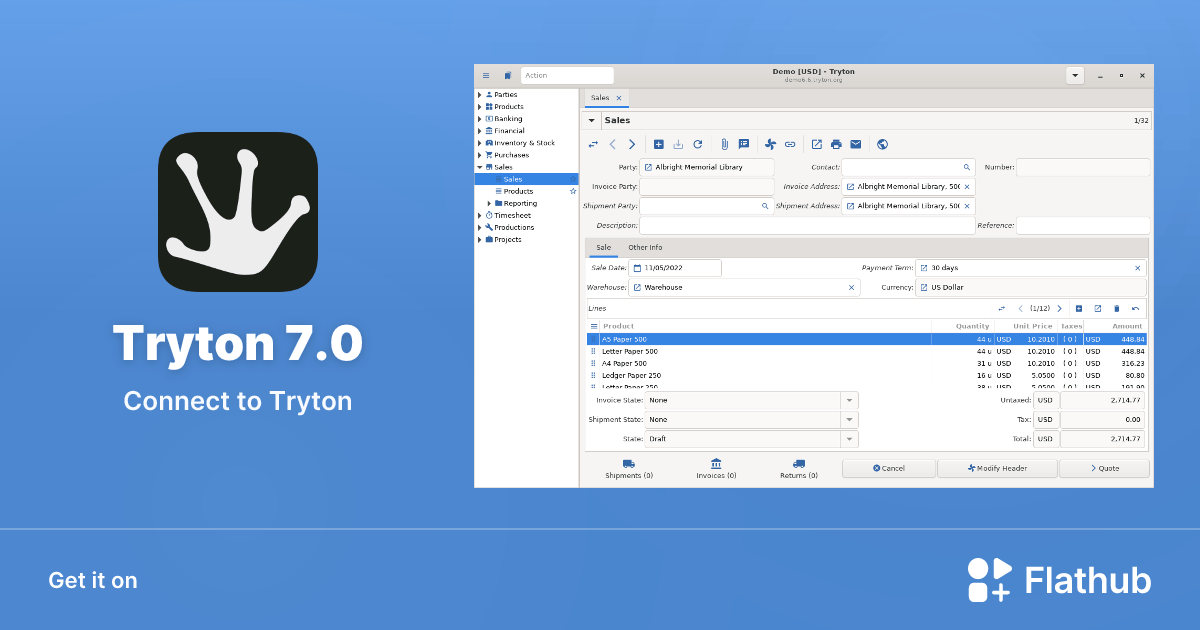Launch action using the fan-shaped toolbar icon
The height and width of the screenshot is (630, 1200).
771,144
